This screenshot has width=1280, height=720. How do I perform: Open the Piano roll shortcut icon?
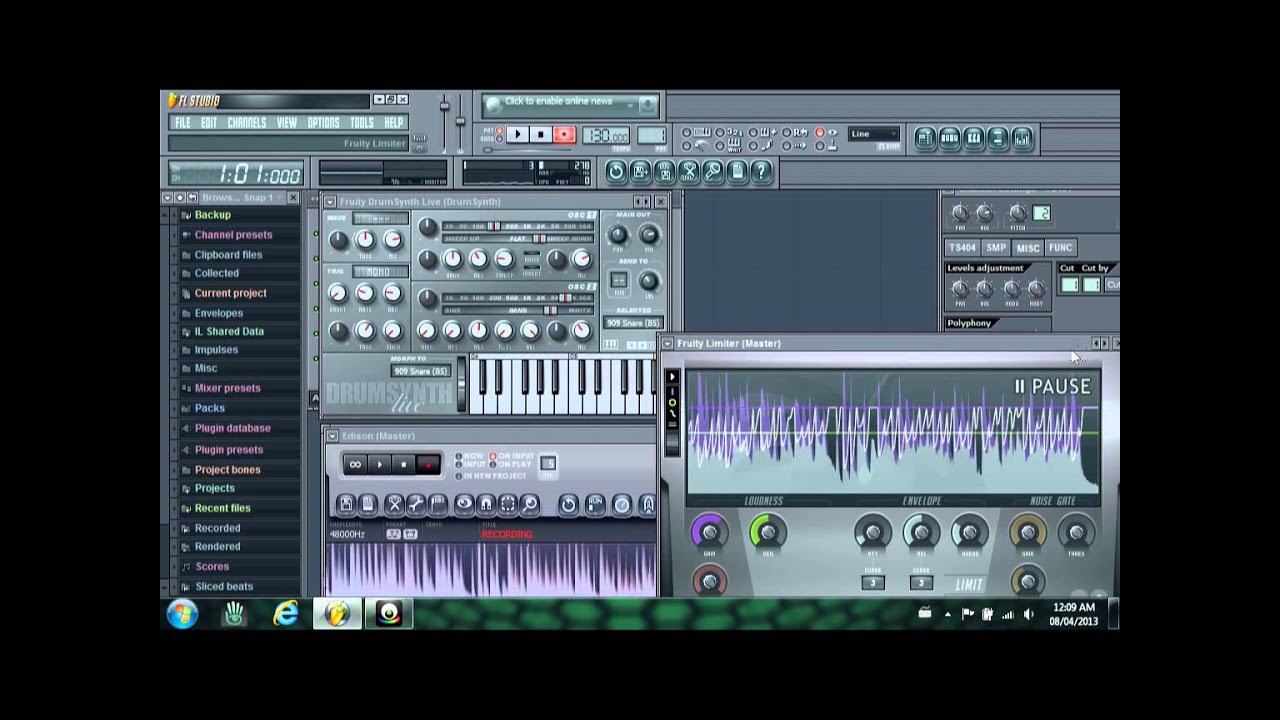point(974,139)
